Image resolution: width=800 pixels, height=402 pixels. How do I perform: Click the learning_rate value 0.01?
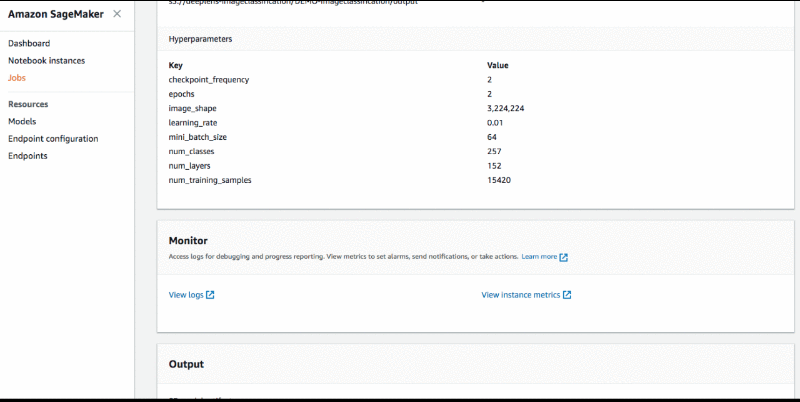495,122
